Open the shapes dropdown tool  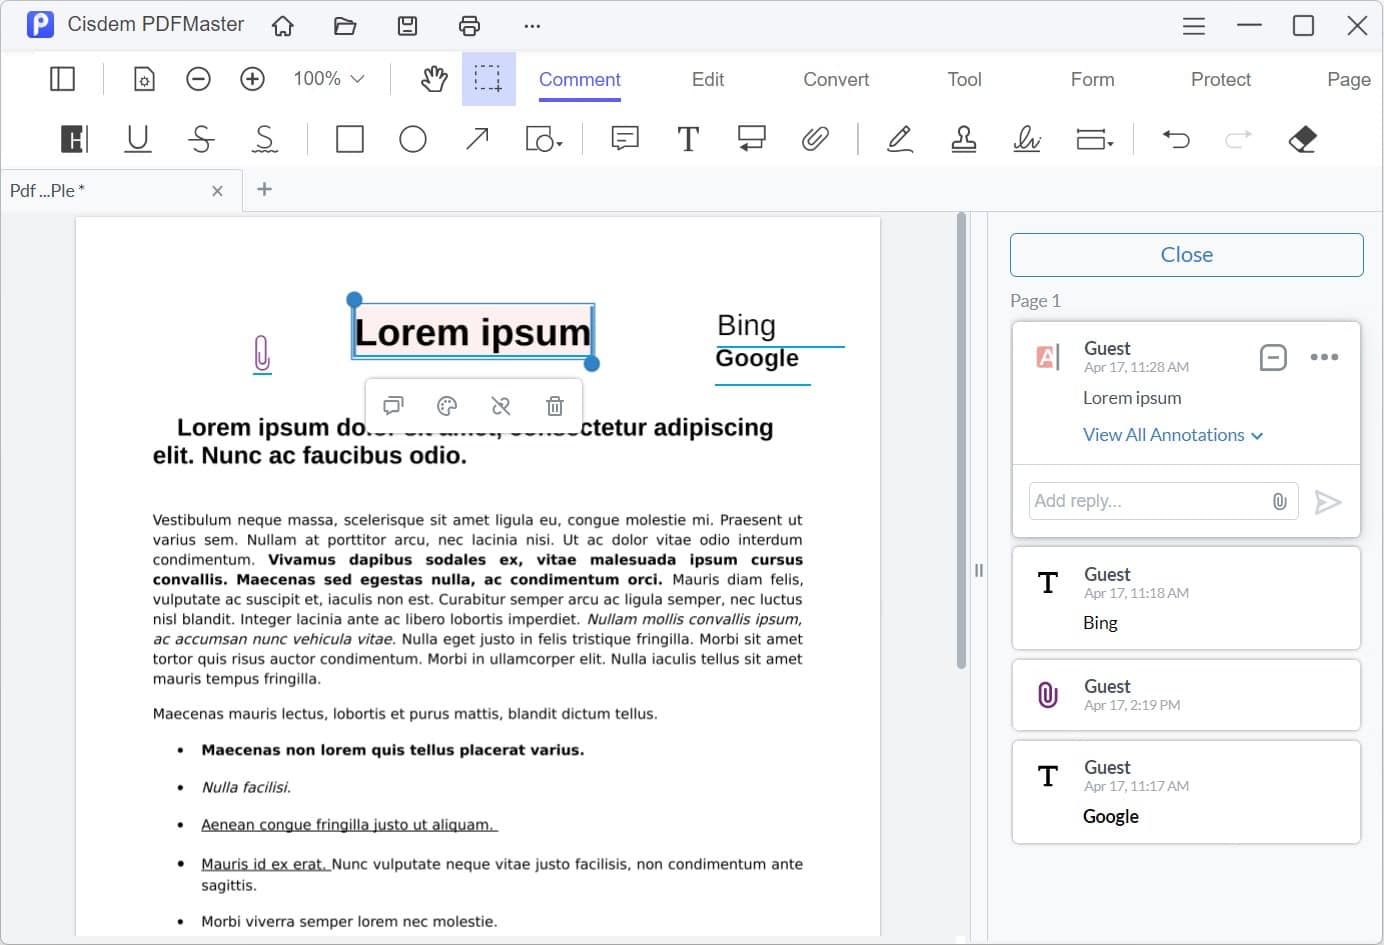click(544, 139)
